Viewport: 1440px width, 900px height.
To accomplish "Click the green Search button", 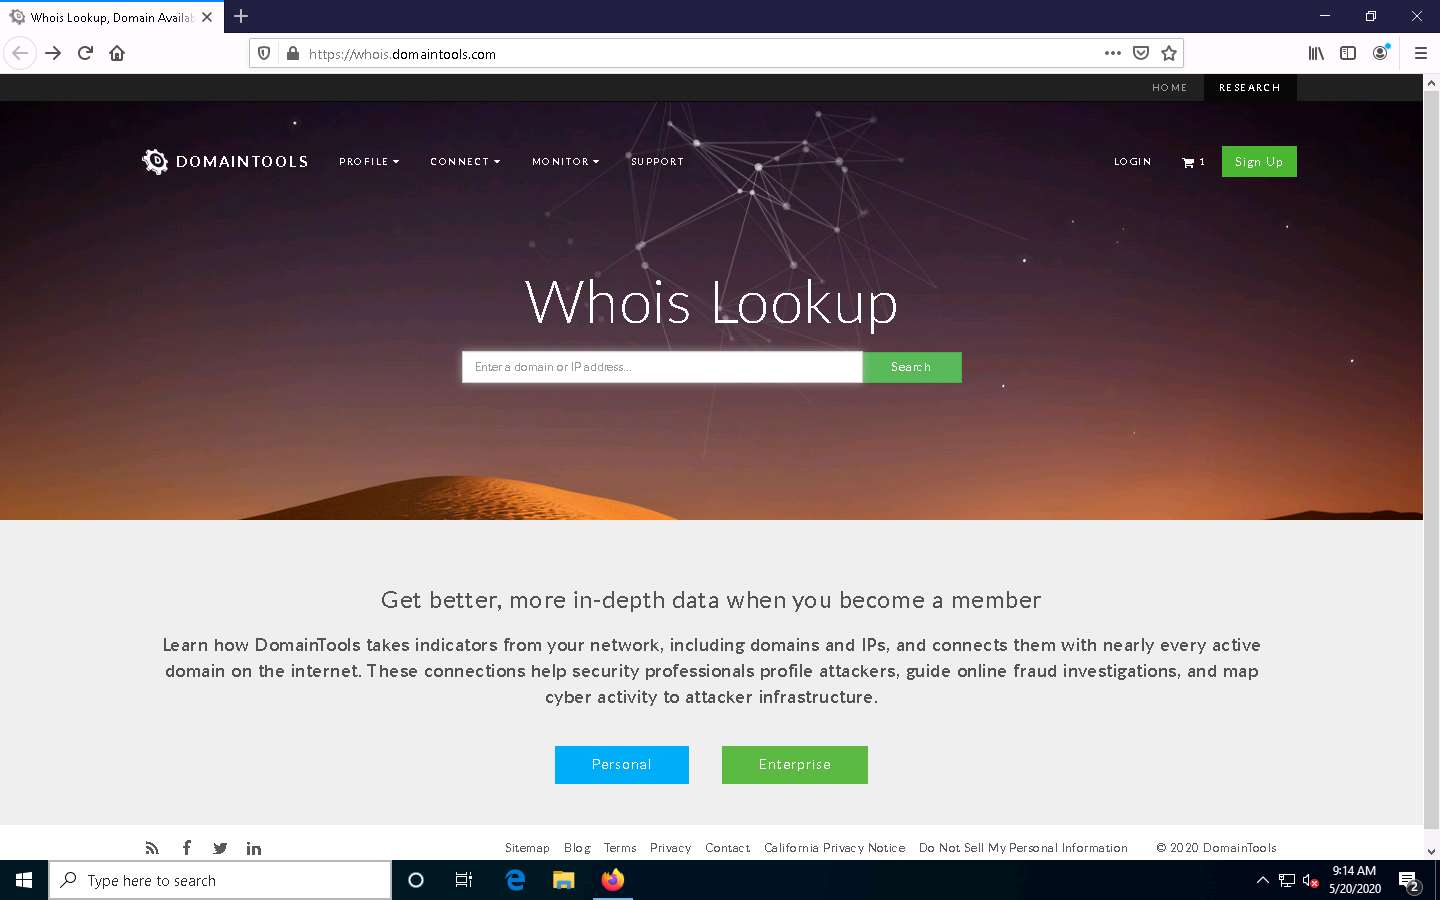I will [912, 367].
